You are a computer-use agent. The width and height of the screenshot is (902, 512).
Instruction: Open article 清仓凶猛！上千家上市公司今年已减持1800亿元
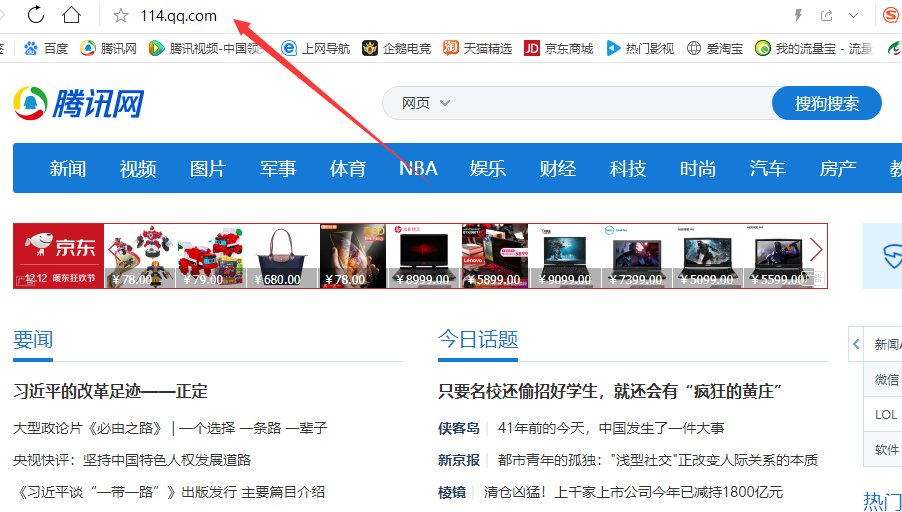tap(633, 492)
